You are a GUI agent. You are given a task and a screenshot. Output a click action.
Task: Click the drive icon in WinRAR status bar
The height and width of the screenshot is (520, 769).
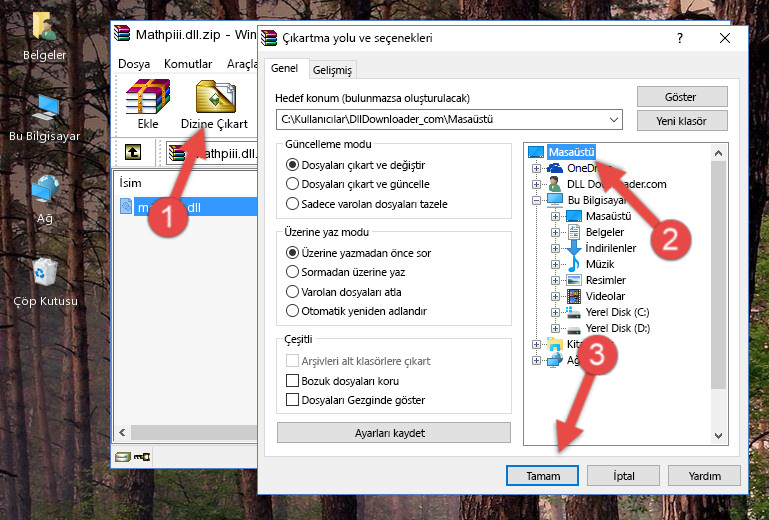coord(123,457)
